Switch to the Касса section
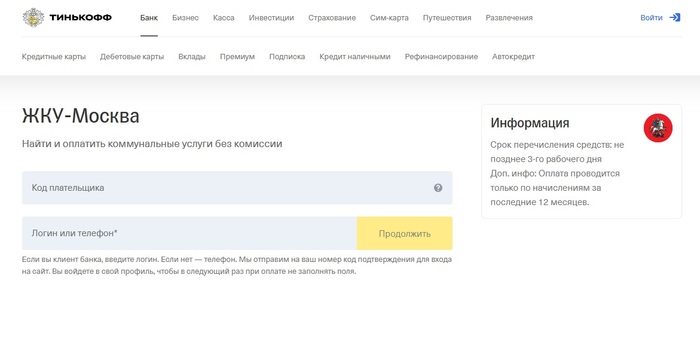The width and height of the screenshot is (700, 360). click(224, 18)
